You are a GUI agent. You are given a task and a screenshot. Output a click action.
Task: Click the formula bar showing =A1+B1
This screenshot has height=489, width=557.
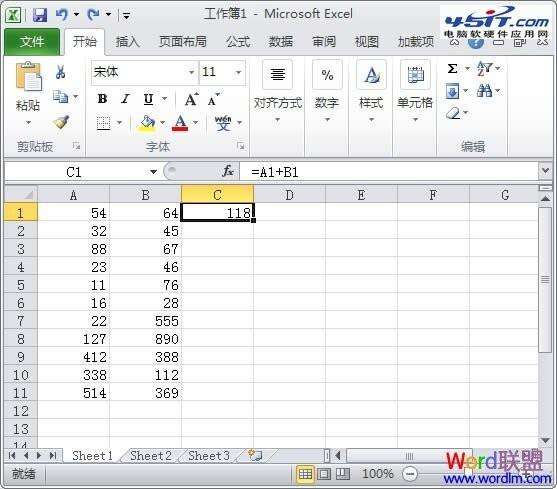click(x=389, y=172)
